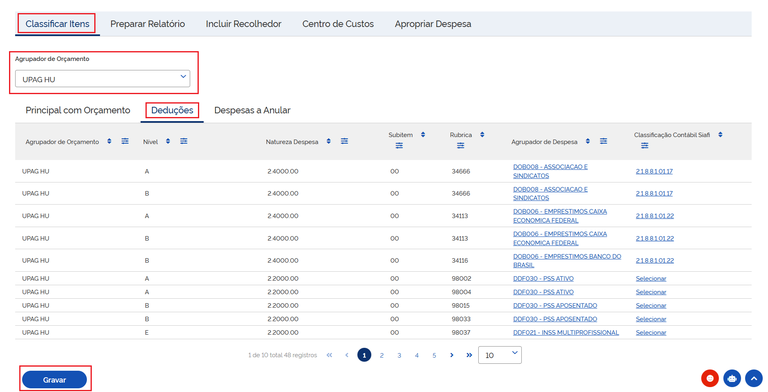768x392 pixels.
Task: Click the red round face icon button
Action: (x=710, y=378)
